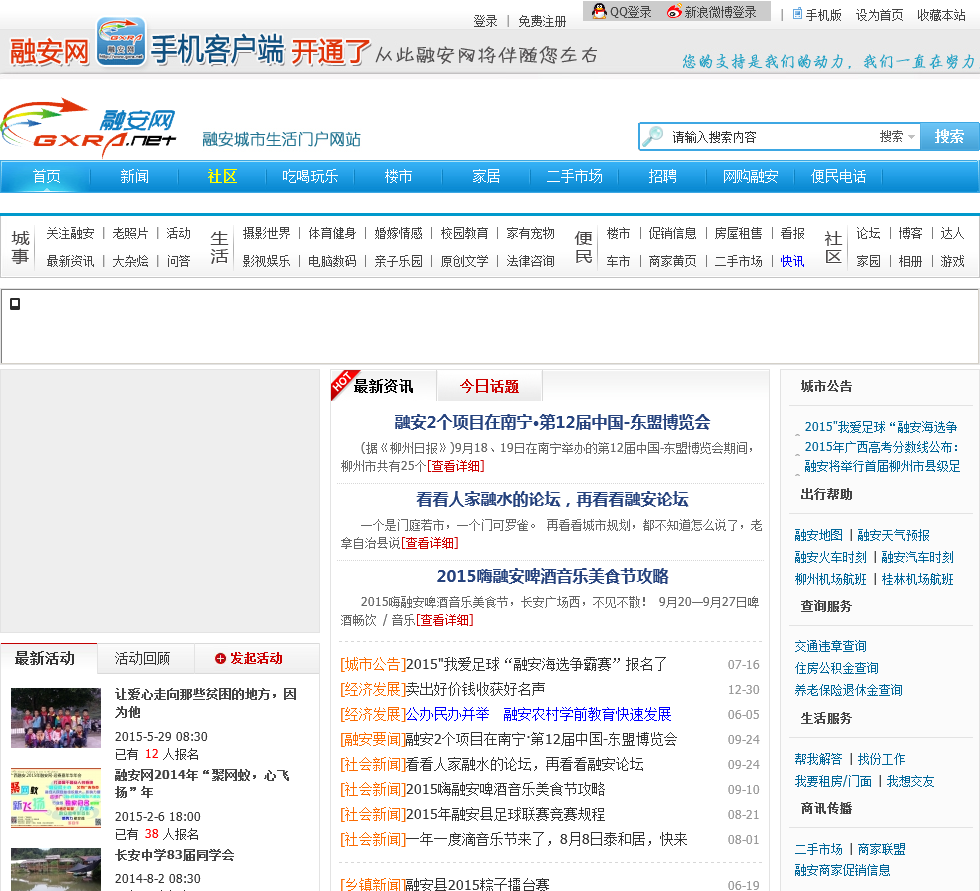Open the 我要租房/门面 link

(x=832, y=781)
